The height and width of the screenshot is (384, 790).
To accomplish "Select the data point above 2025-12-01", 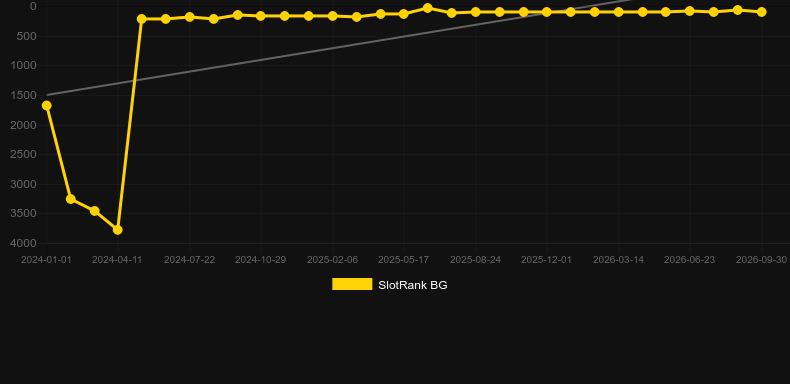I will (547, 12).
